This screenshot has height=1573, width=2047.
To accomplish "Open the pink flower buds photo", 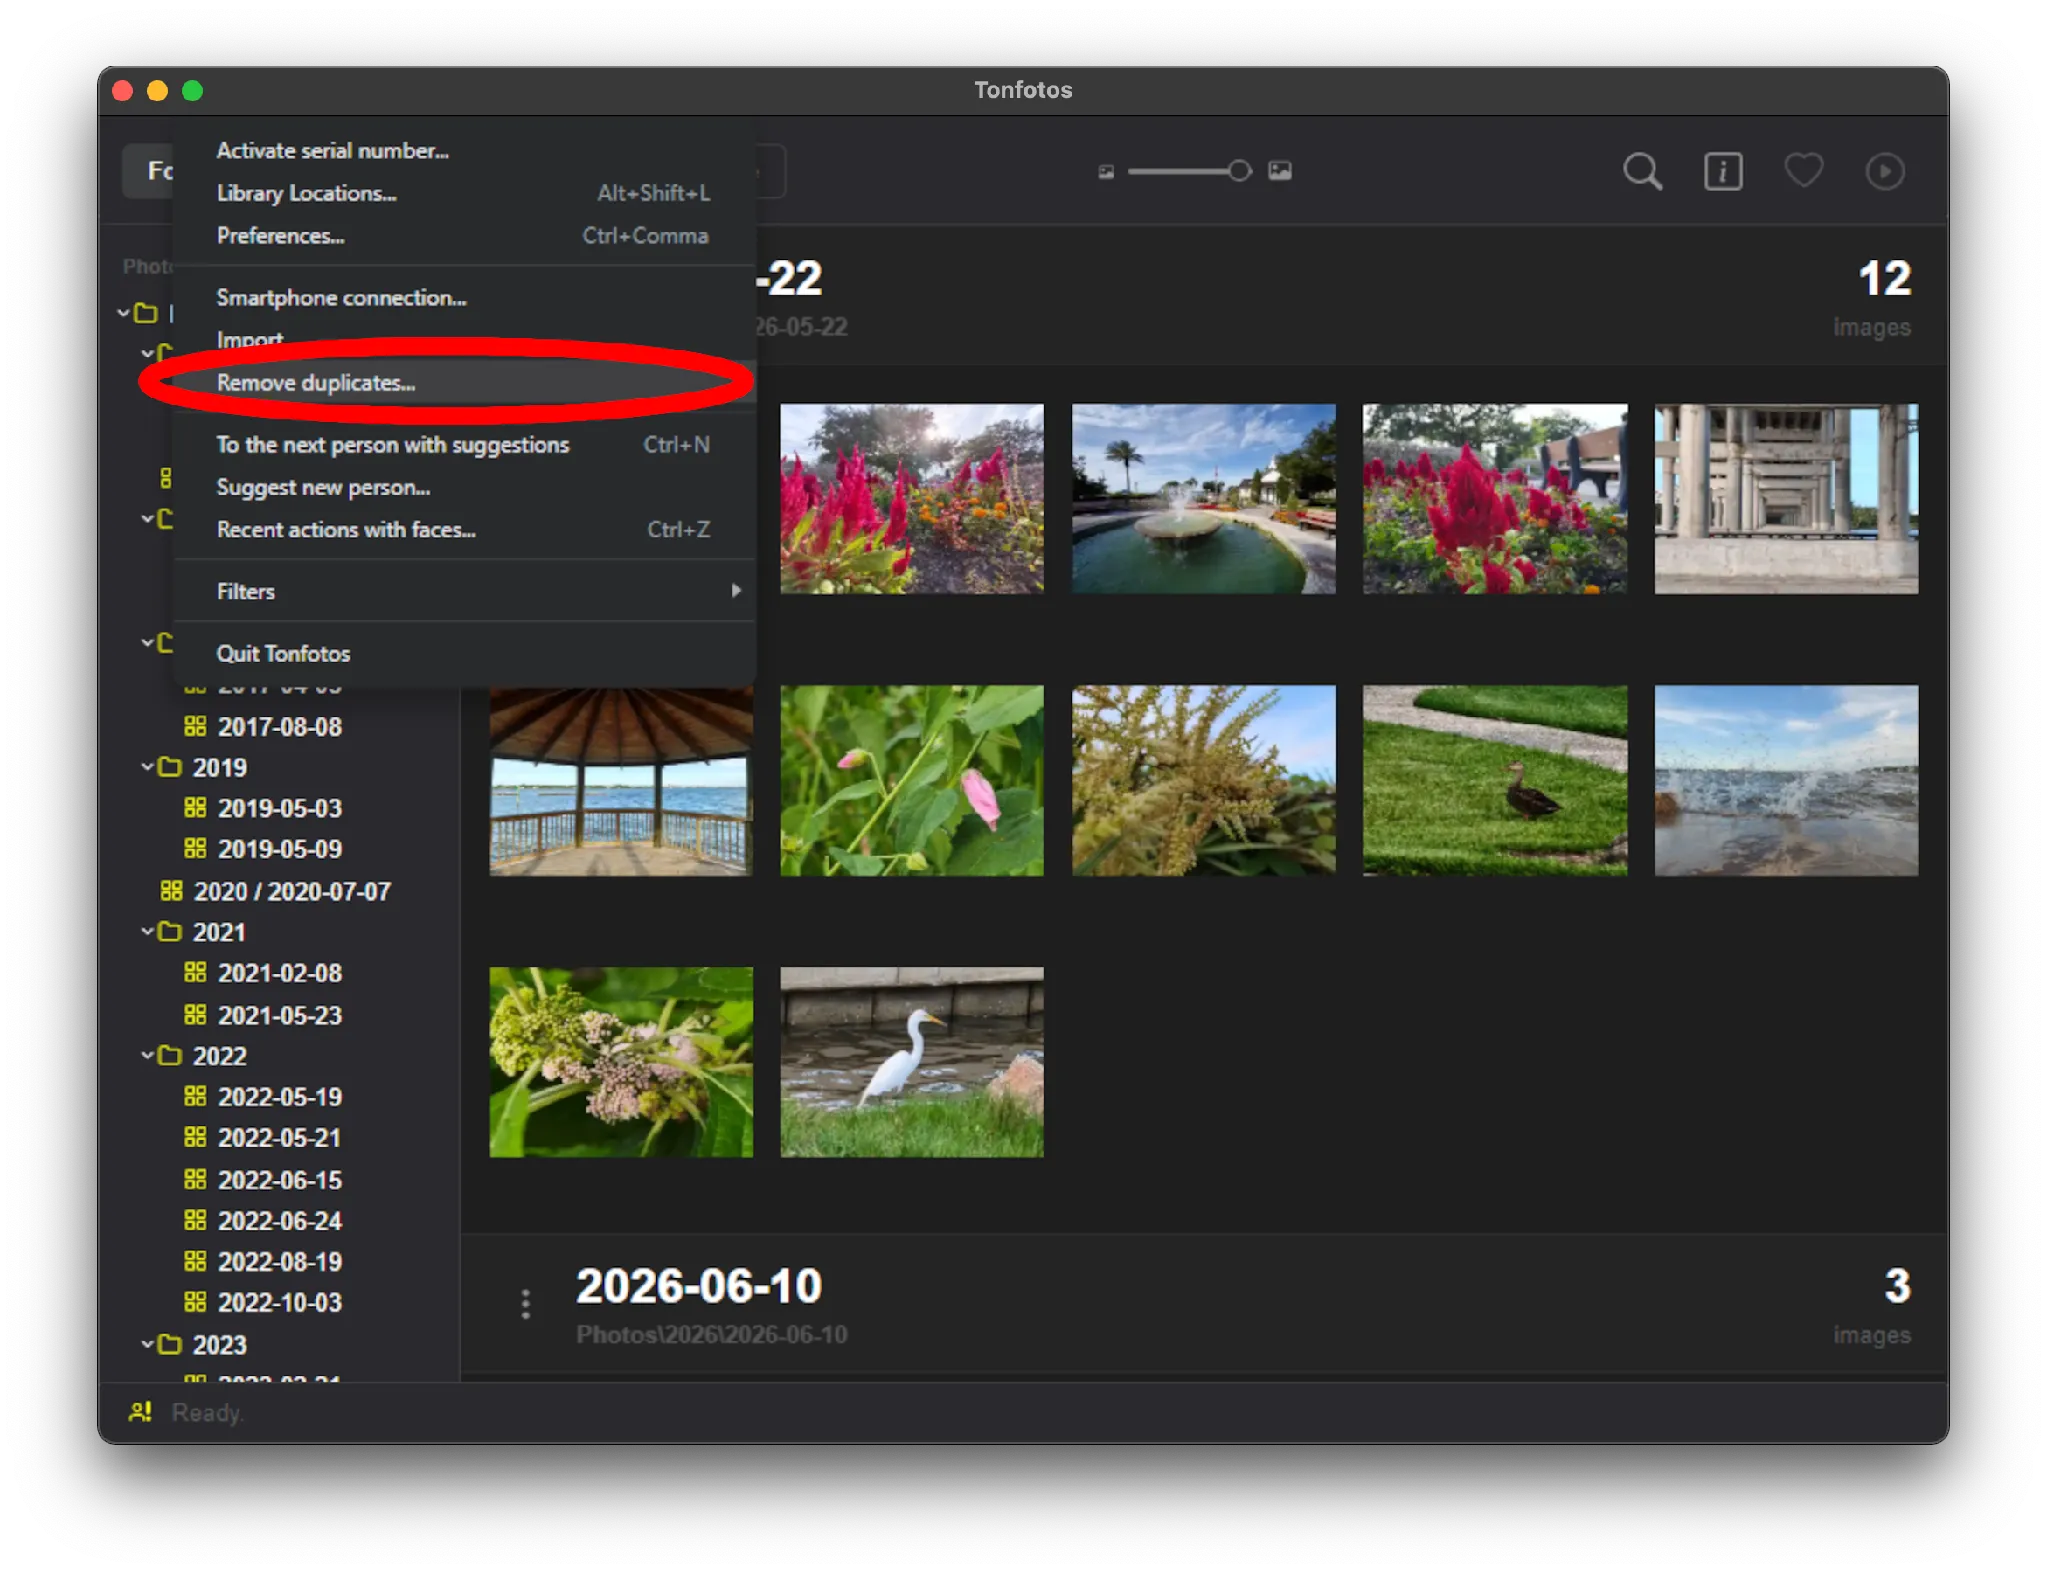I will [x=912, y=781].
